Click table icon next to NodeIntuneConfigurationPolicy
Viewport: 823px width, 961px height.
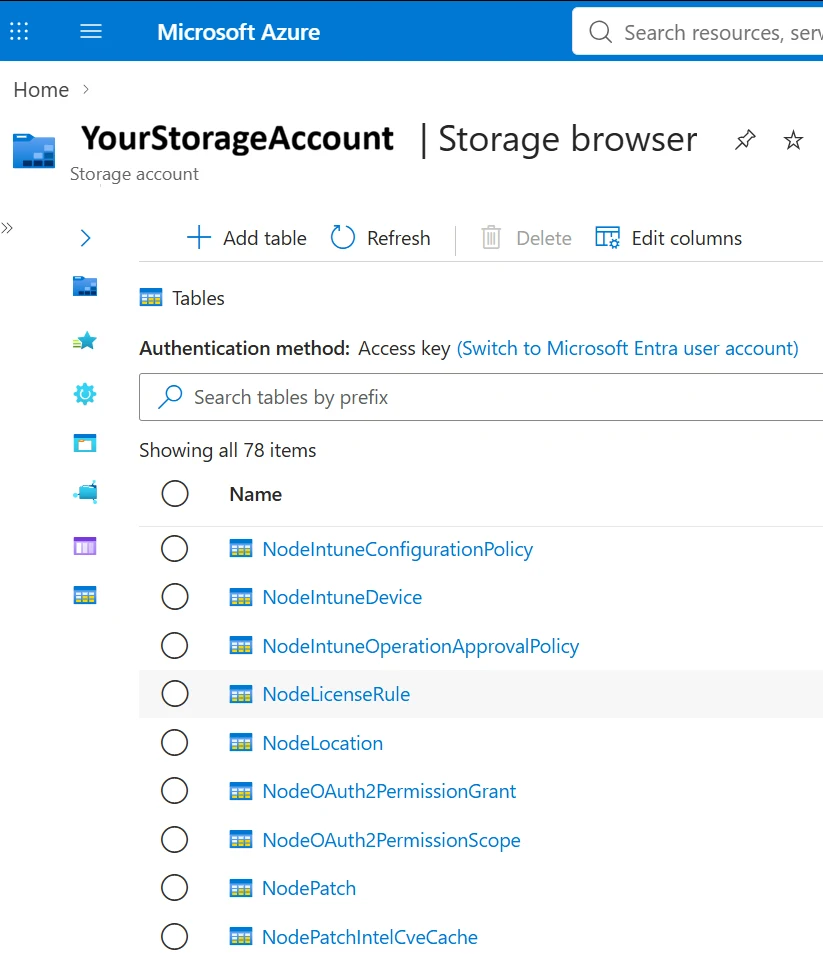[241, 549]
